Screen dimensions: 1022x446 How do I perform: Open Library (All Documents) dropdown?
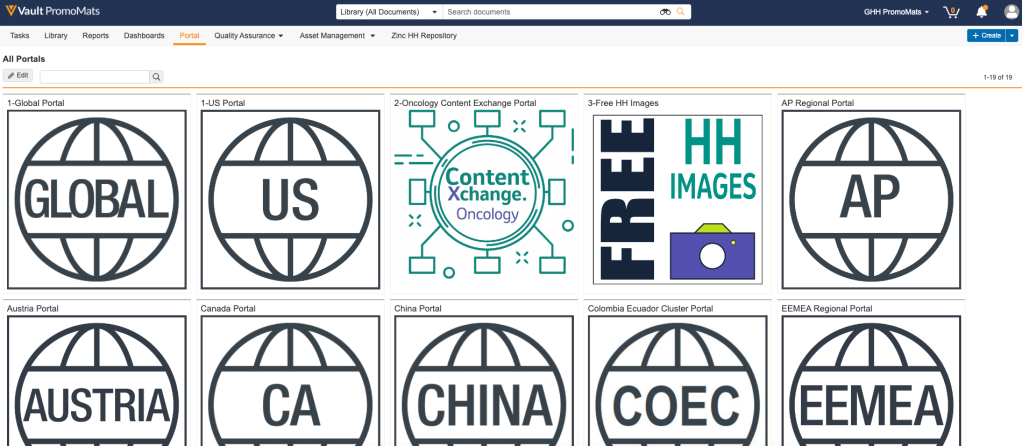(x=389, y=12)
